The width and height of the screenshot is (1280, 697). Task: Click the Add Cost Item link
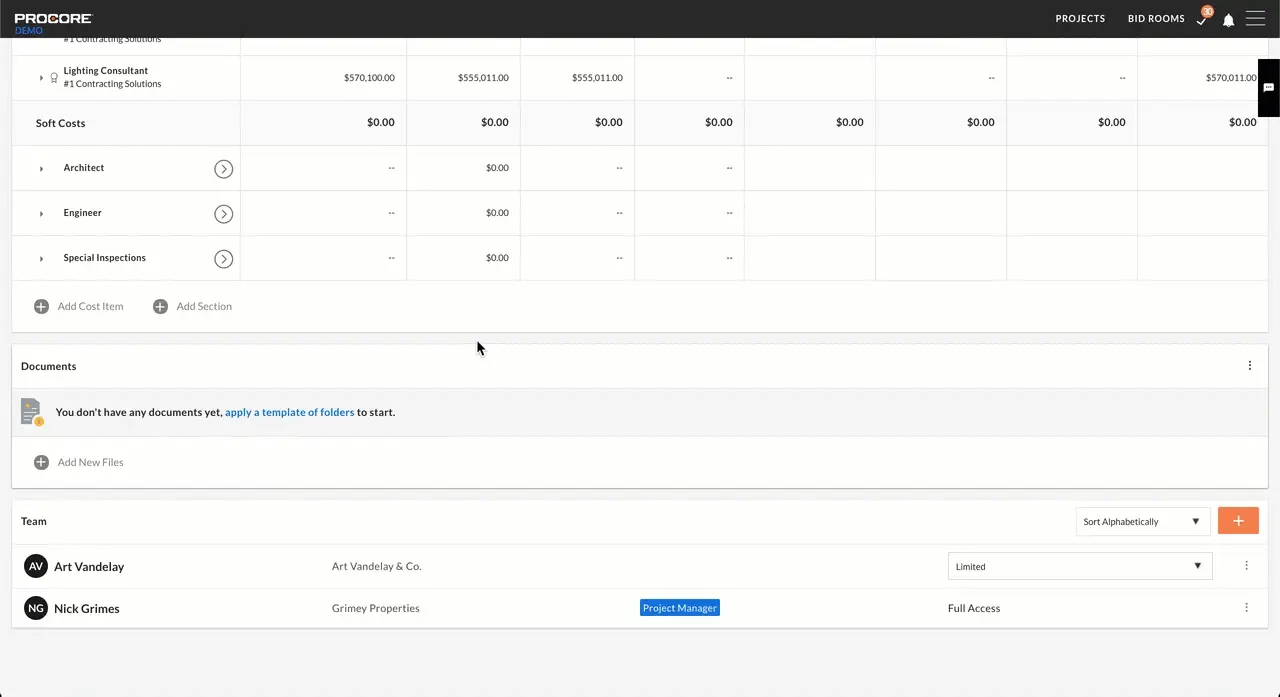[90, 307]
